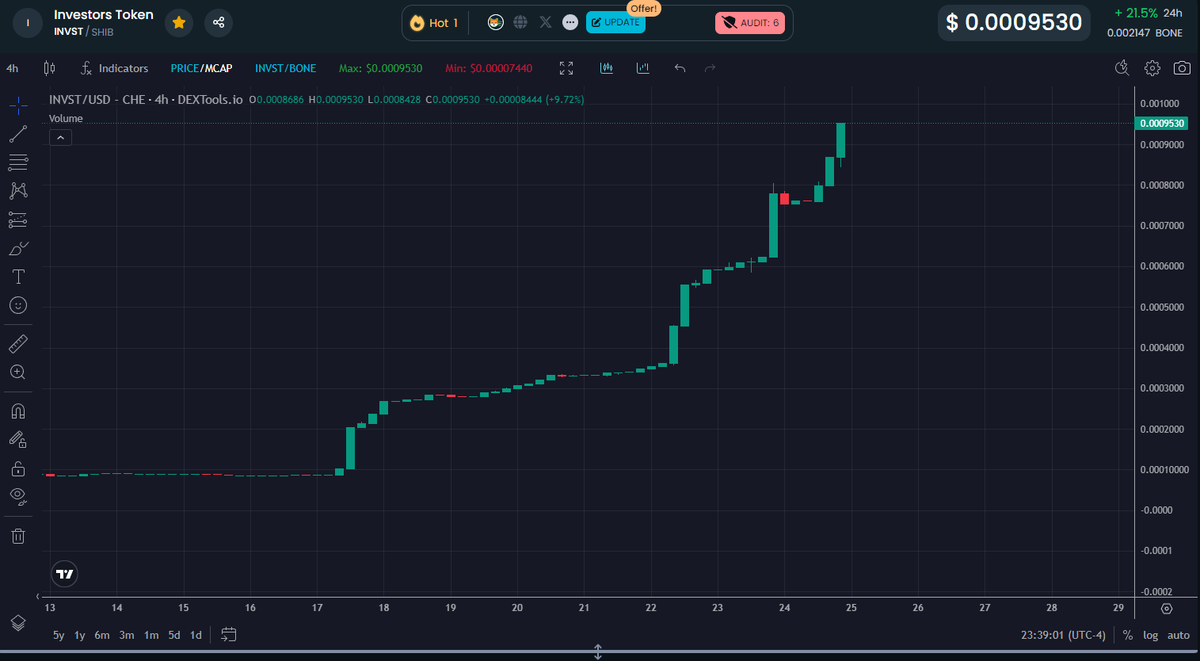
Task: Select the ruler measure tool
Action: [18, 343]
